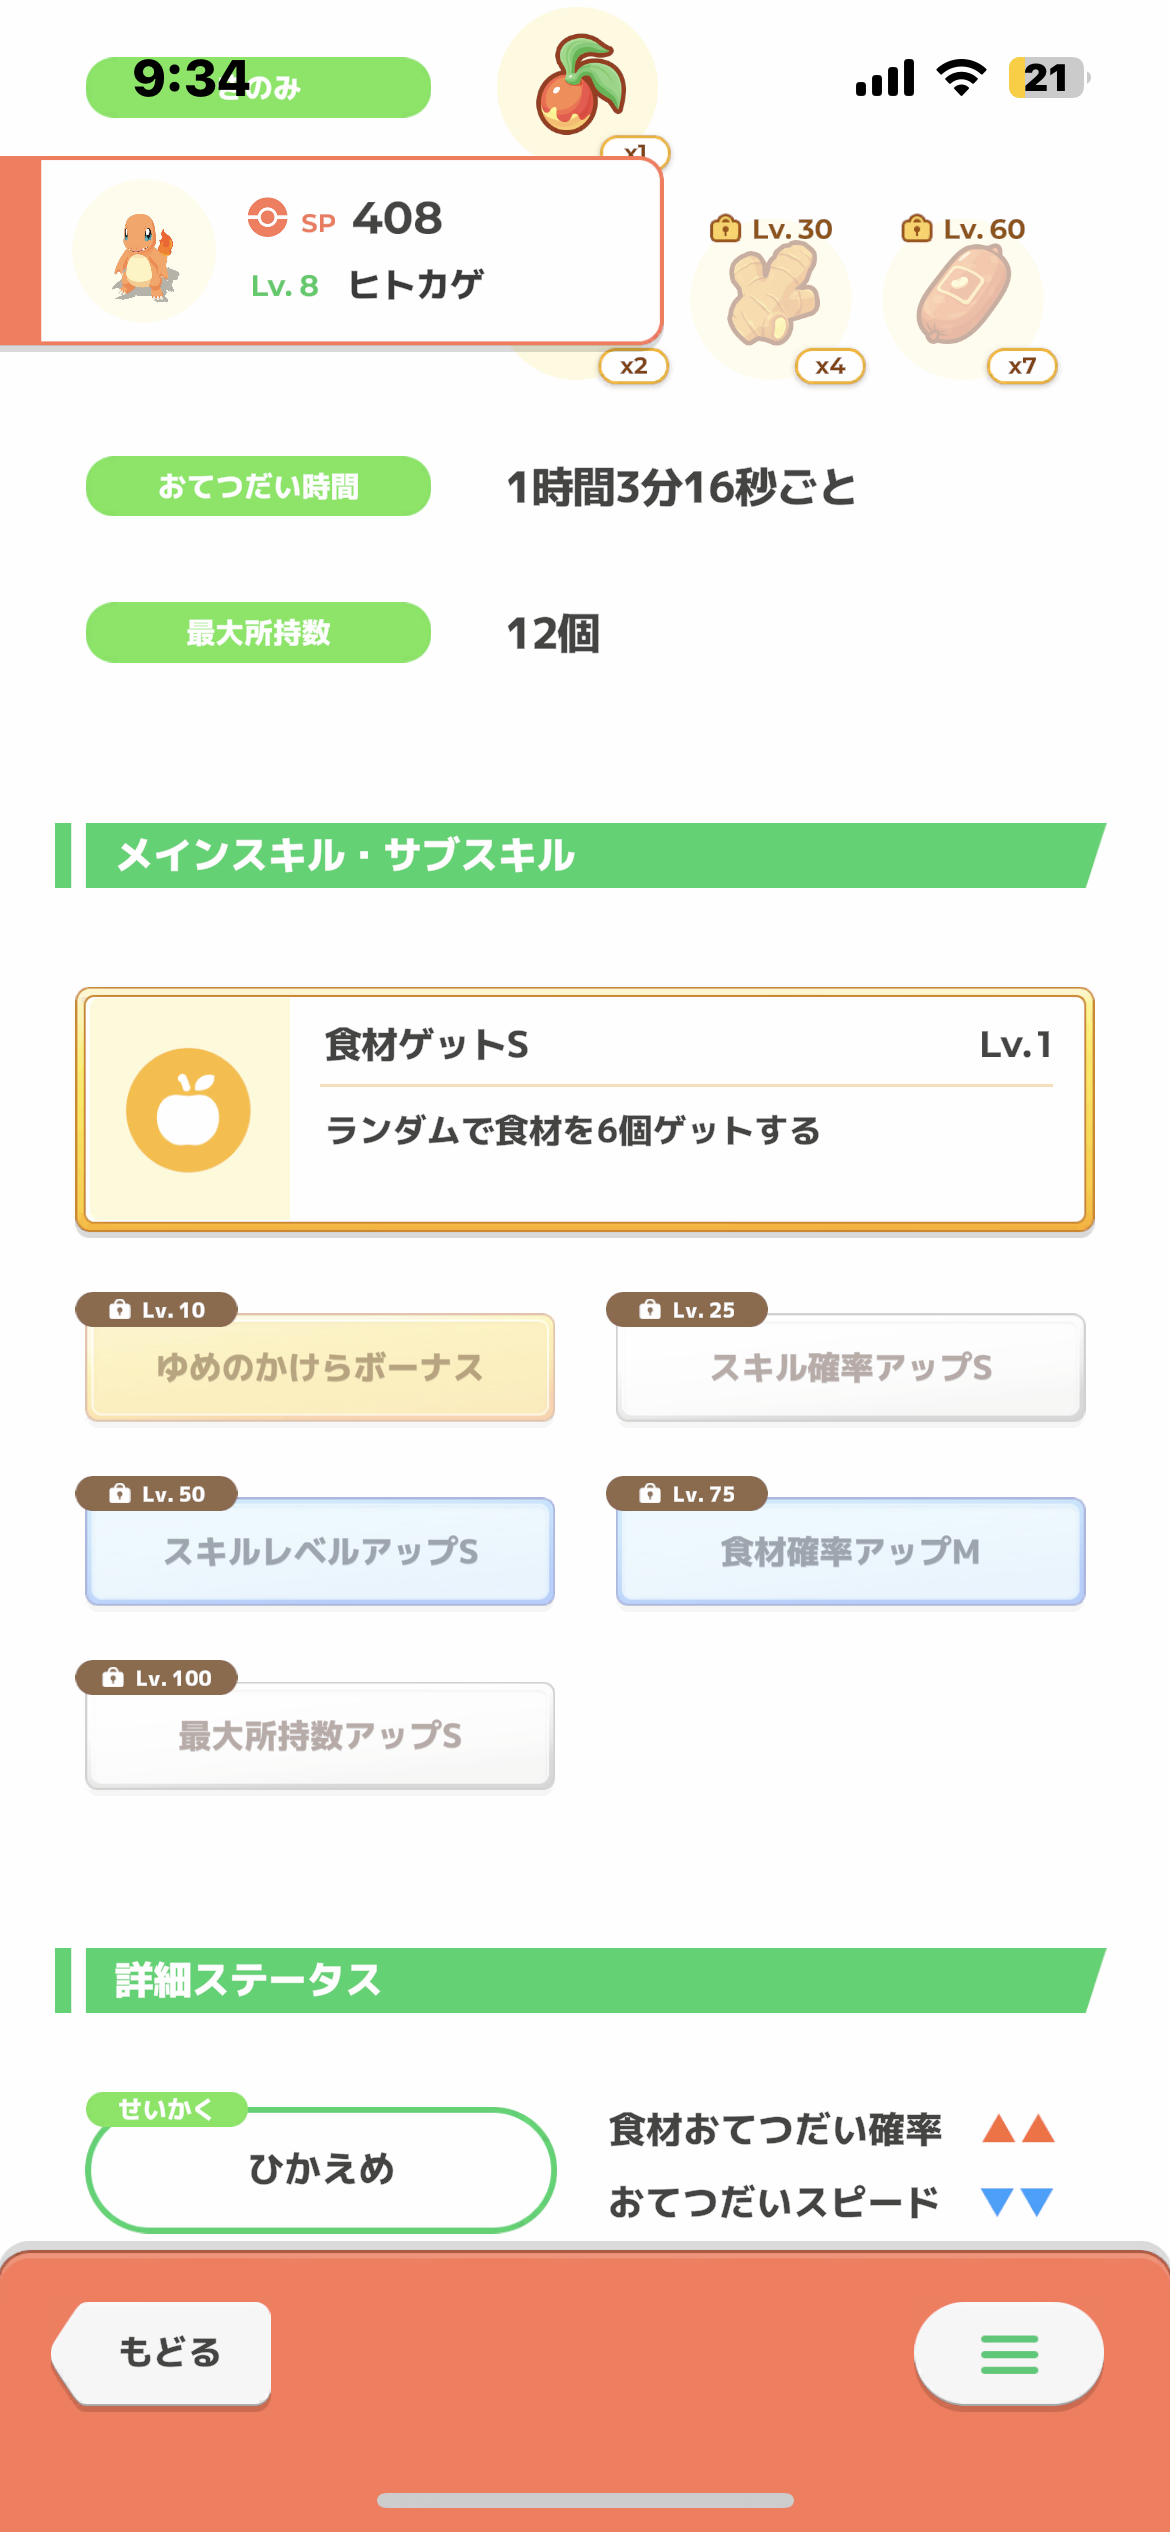1170x2532 pixels.
Task: Tap the もどる back button
Action: (163, 2353)
